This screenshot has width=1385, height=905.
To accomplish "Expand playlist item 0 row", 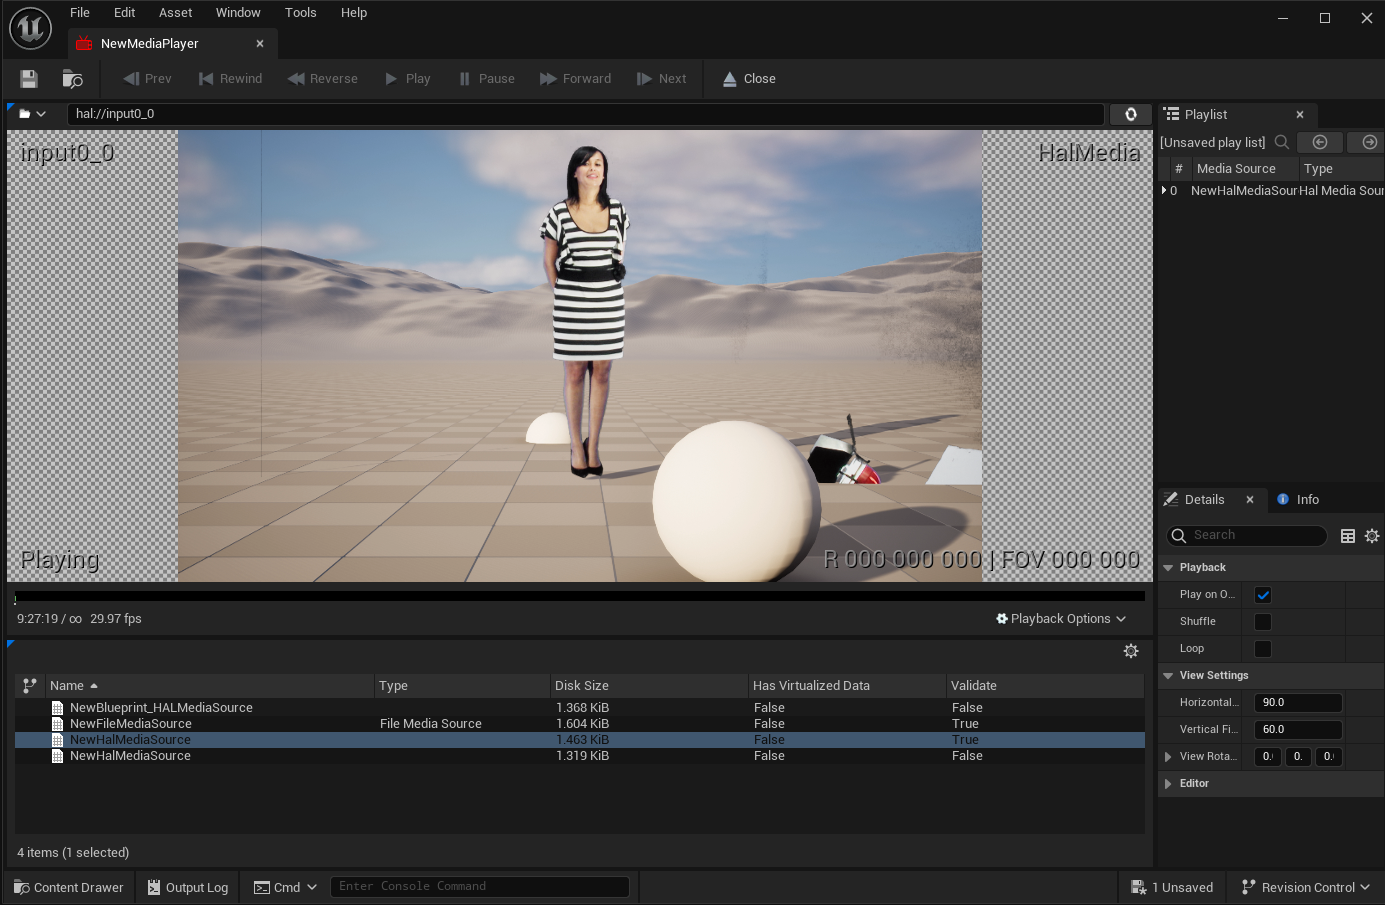I will tap(1164, 190).
